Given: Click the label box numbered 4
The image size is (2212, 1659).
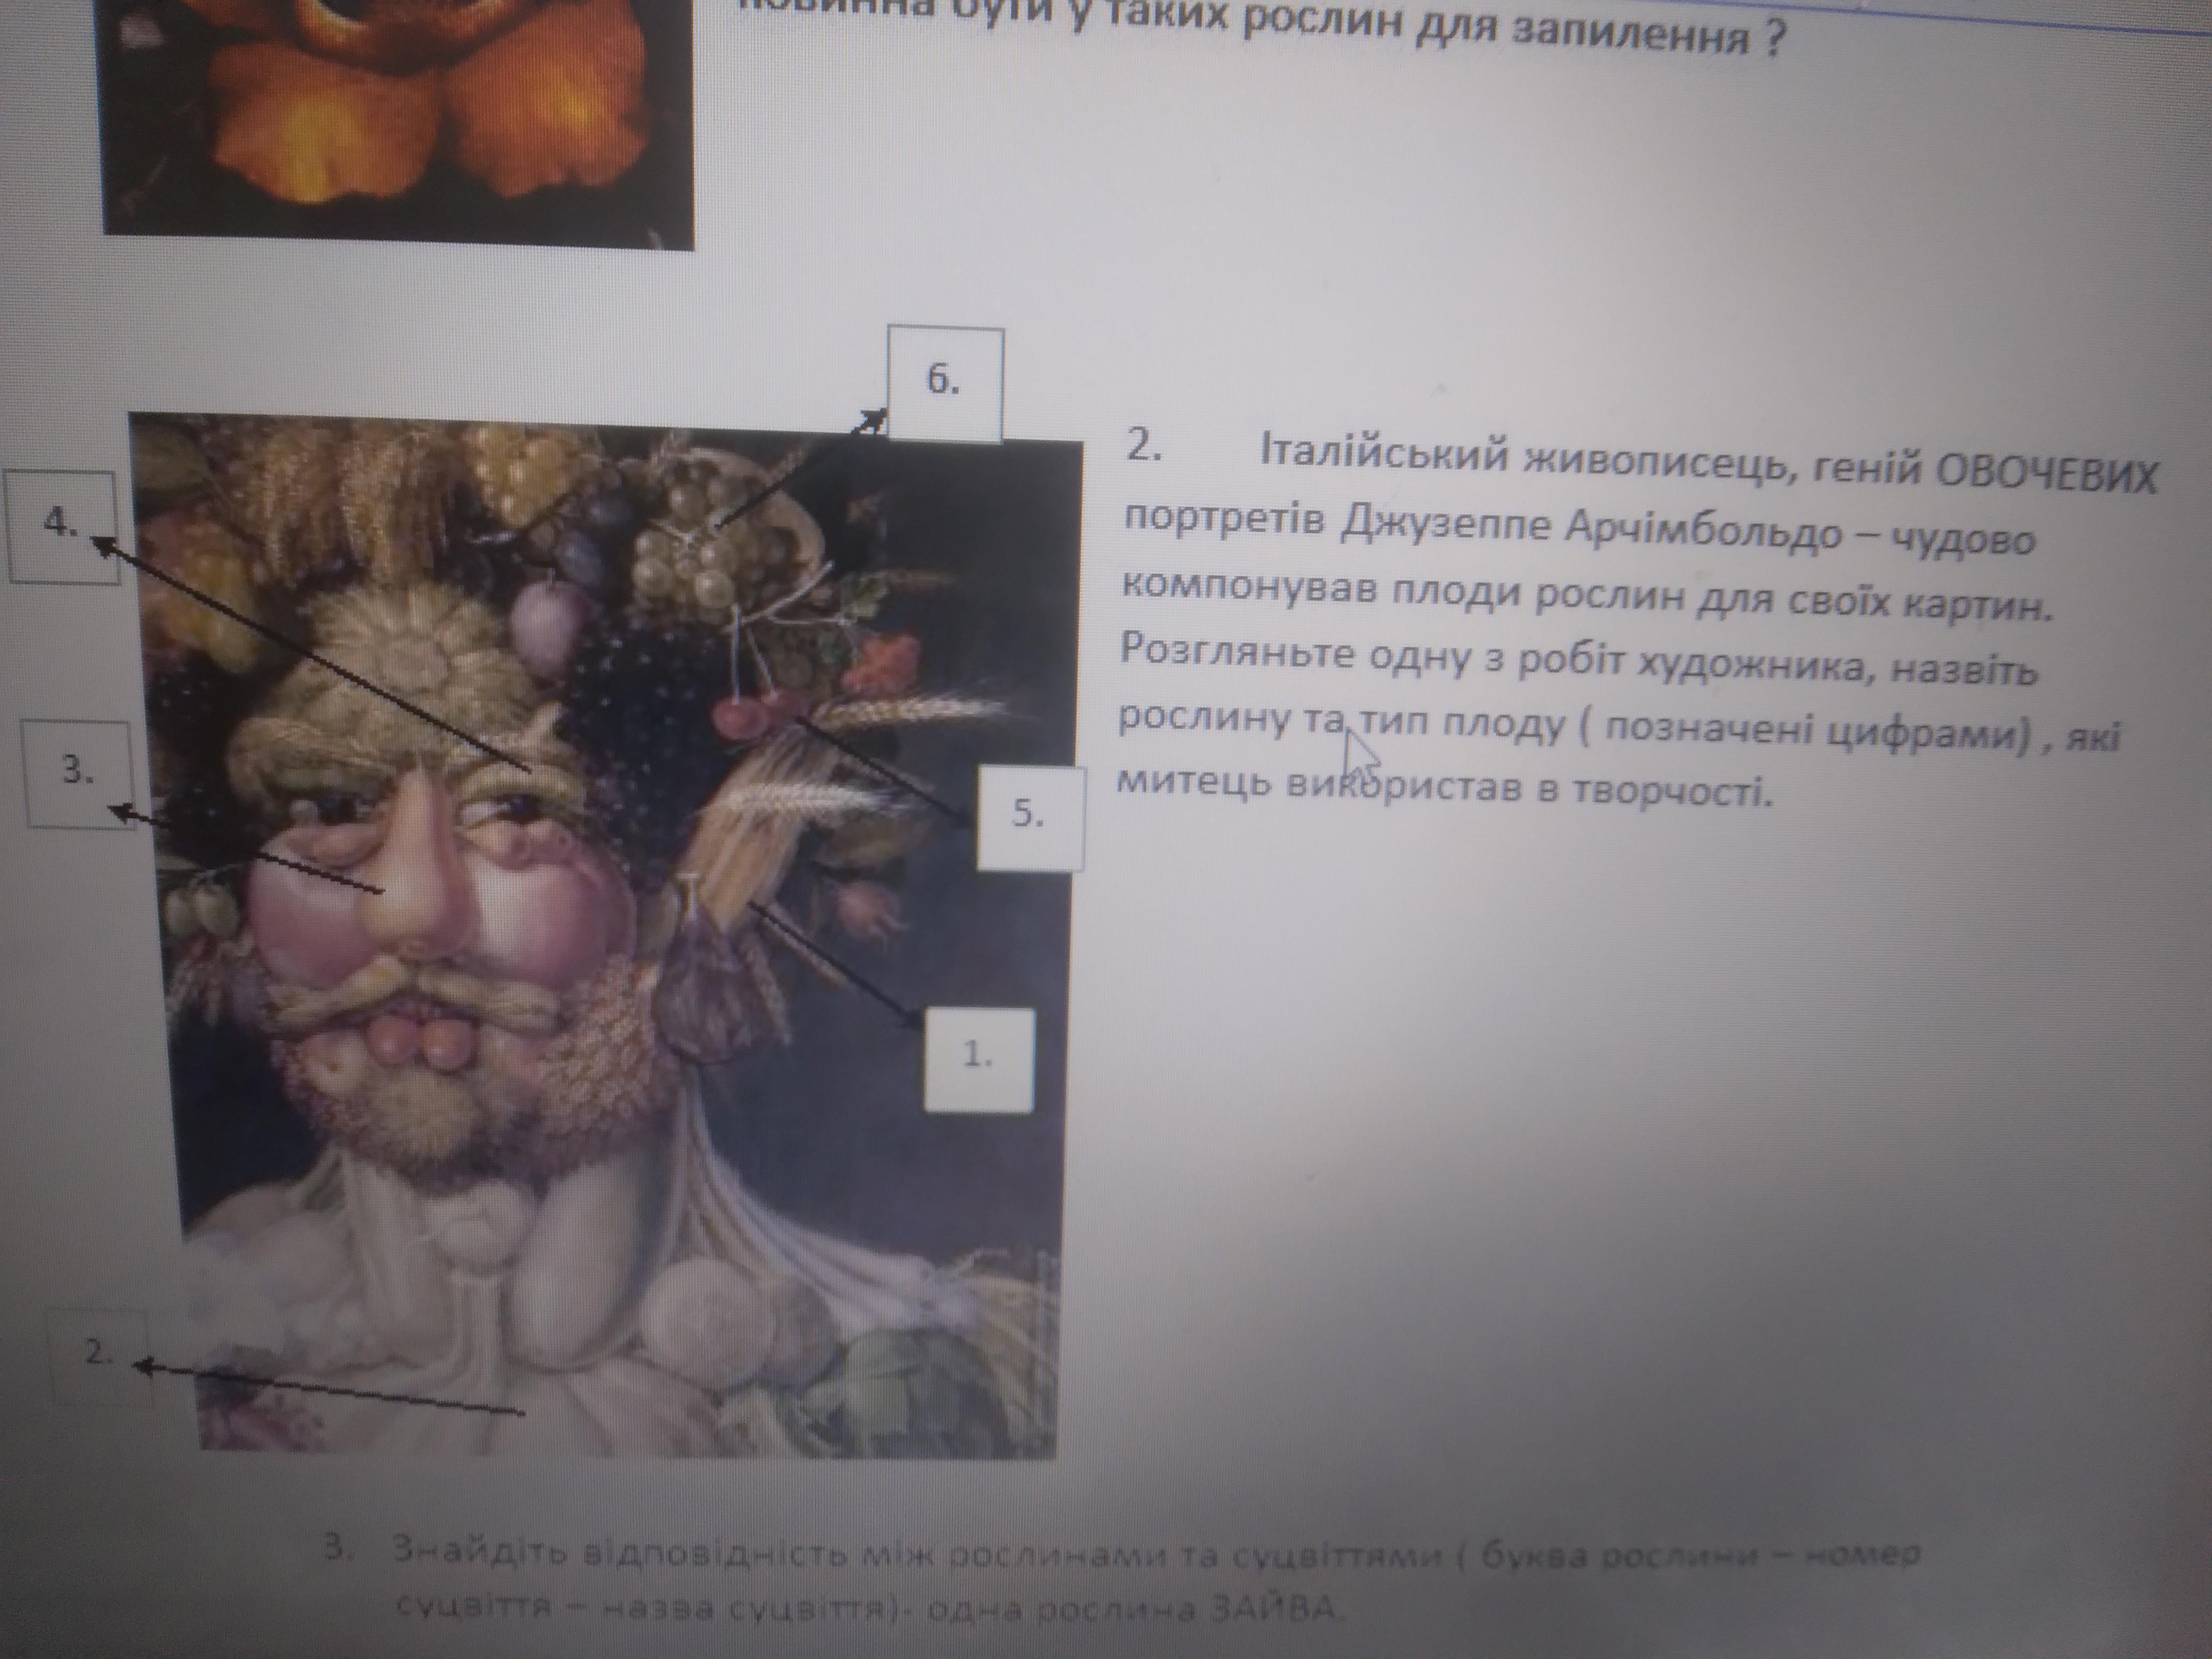Looking at the screenshot, I should [x=61, y=526].
